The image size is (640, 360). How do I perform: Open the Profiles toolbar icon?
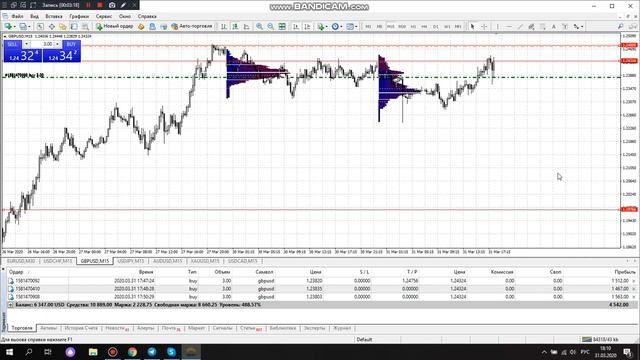point(23,27)
